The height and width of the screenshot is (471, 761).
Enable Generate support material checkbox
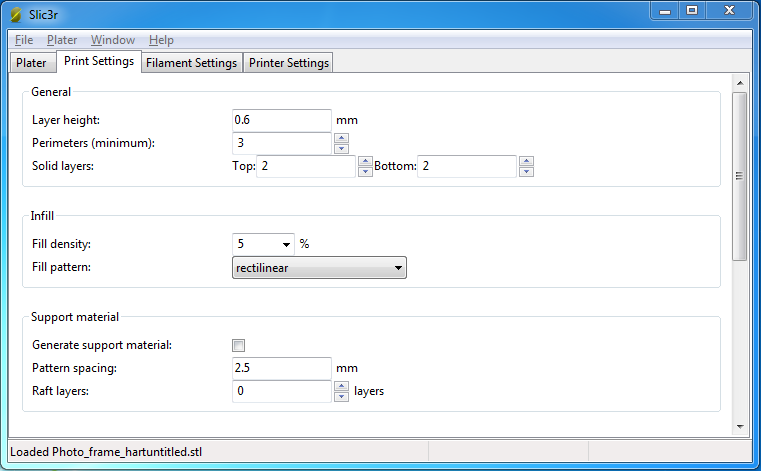[x=238, y=345]
